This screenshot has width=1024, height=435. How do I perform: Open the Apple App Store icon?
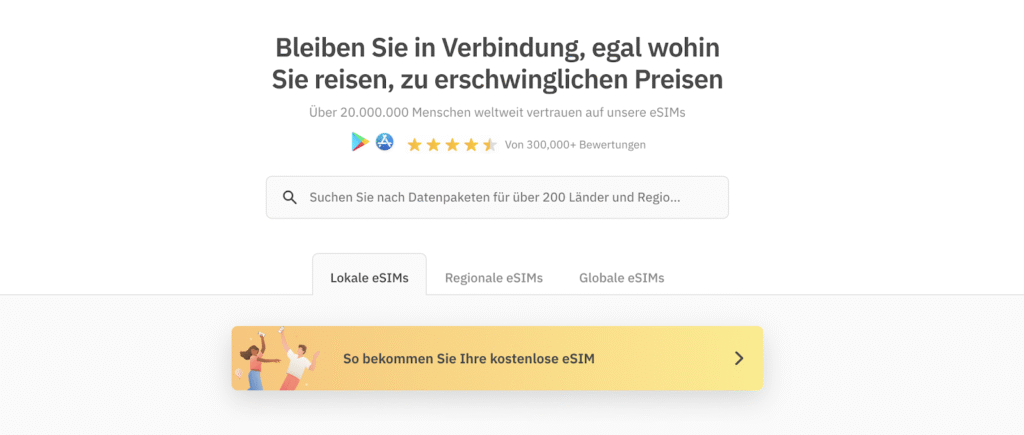pos(385,143)
